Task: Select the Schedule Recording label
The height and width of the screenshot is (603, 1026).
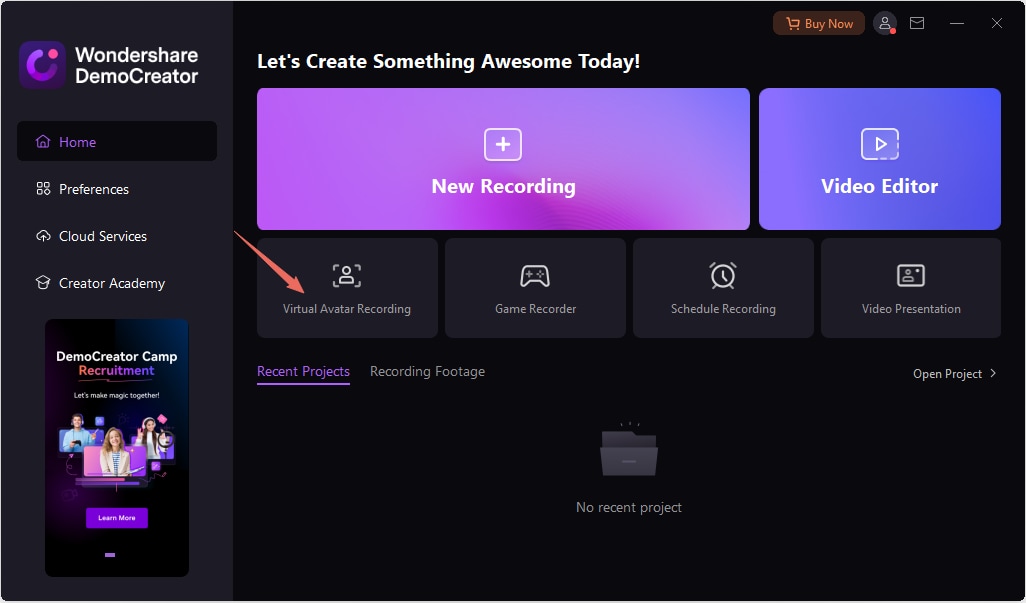Action: (x=723, y=309)
